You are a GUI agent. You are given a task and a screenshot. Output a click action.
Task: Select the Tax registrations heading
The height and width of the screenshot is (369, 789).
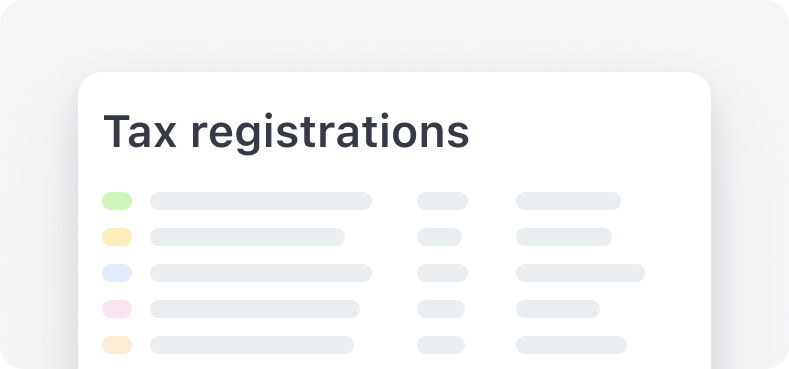click(286, 132)
